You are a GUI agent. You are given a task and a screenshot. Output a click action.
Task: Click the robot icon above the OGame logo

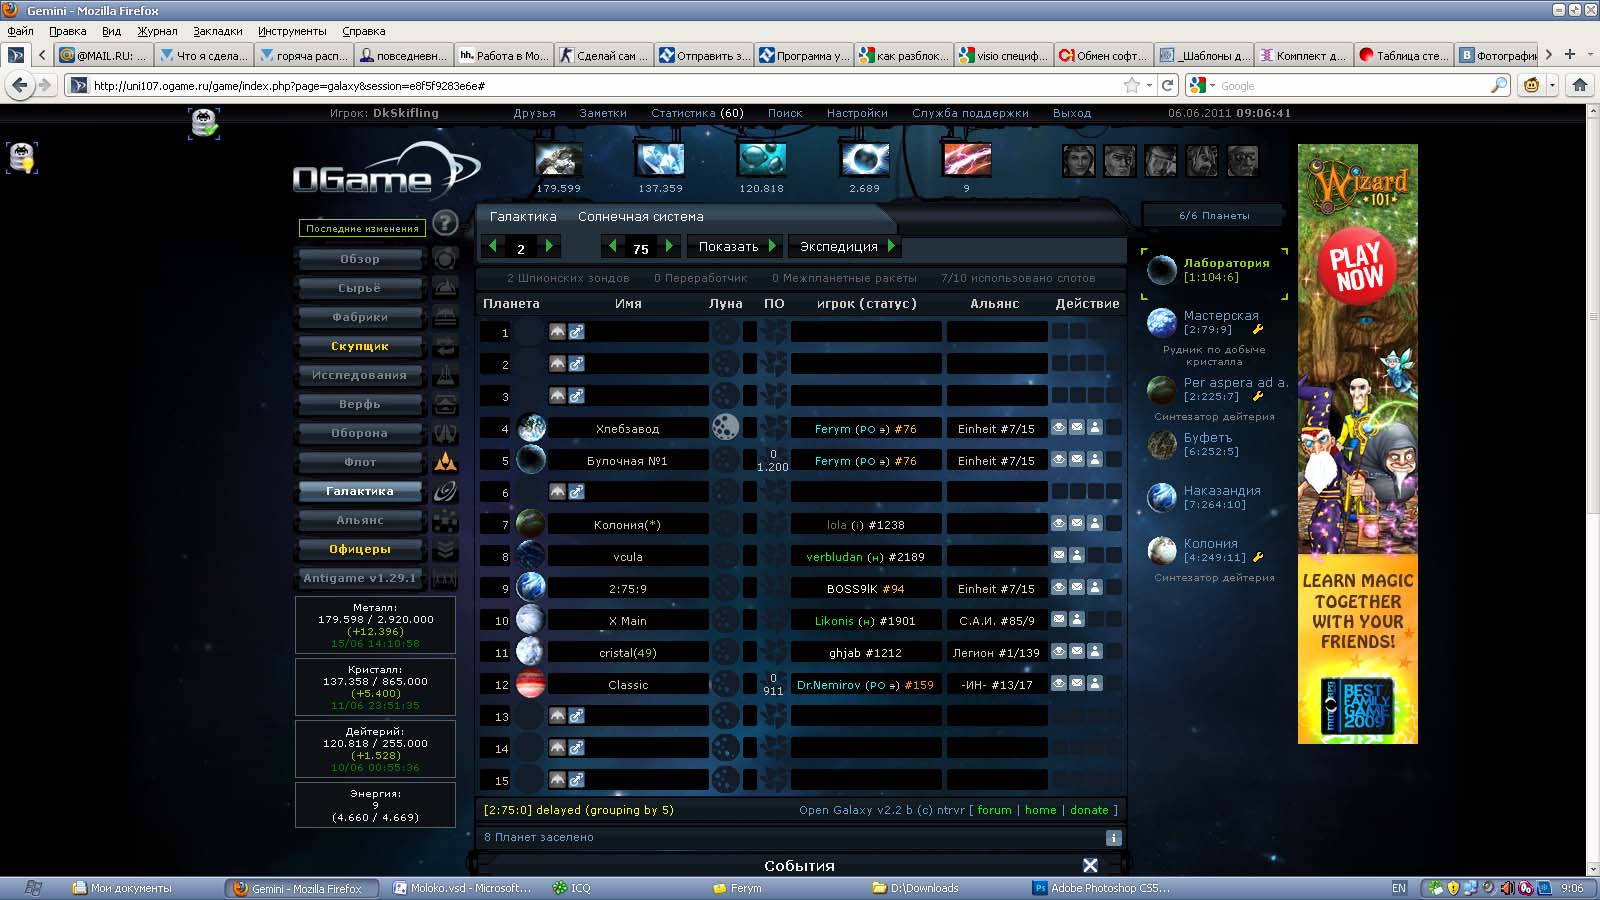[204, 123]
